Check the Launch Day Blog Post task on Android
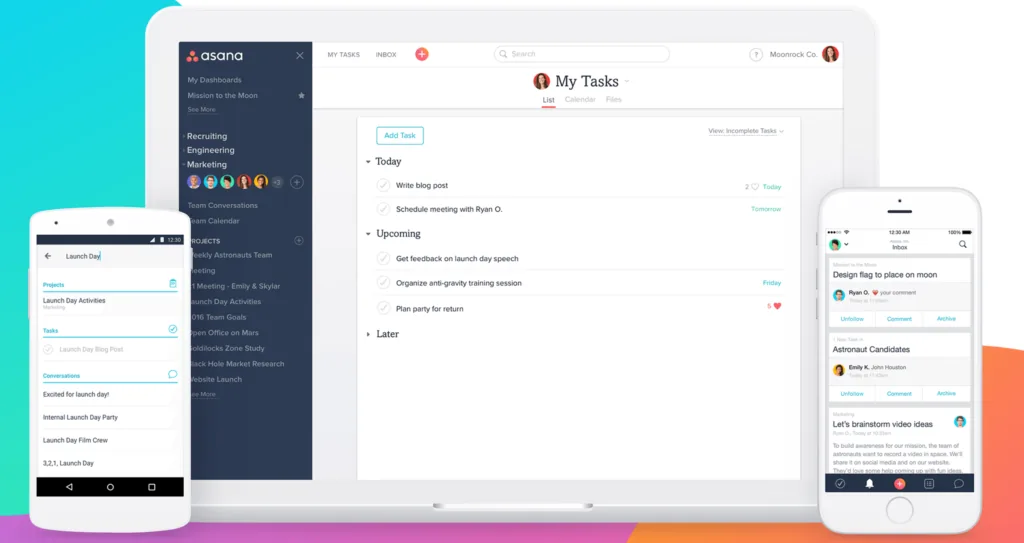 (x=48, y=350)
